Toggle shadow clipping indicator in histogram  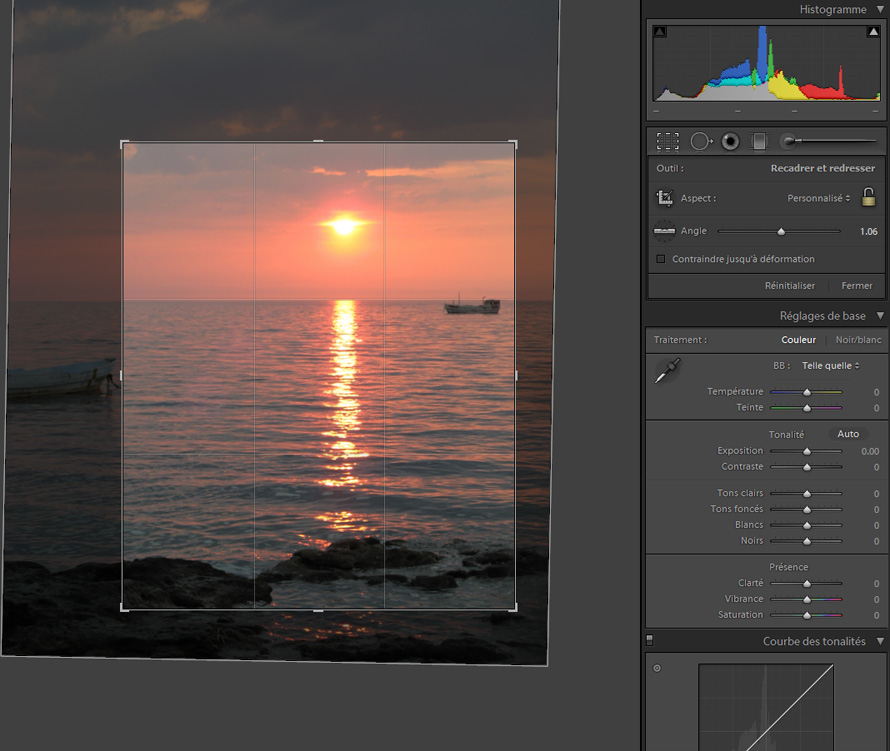tap(660, 32)
